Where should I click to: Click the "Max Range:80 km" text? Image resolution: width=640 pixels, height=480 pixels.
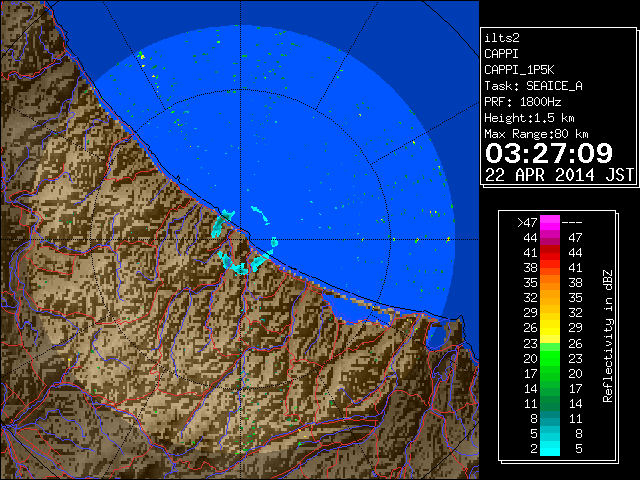(x=536, y=134)
